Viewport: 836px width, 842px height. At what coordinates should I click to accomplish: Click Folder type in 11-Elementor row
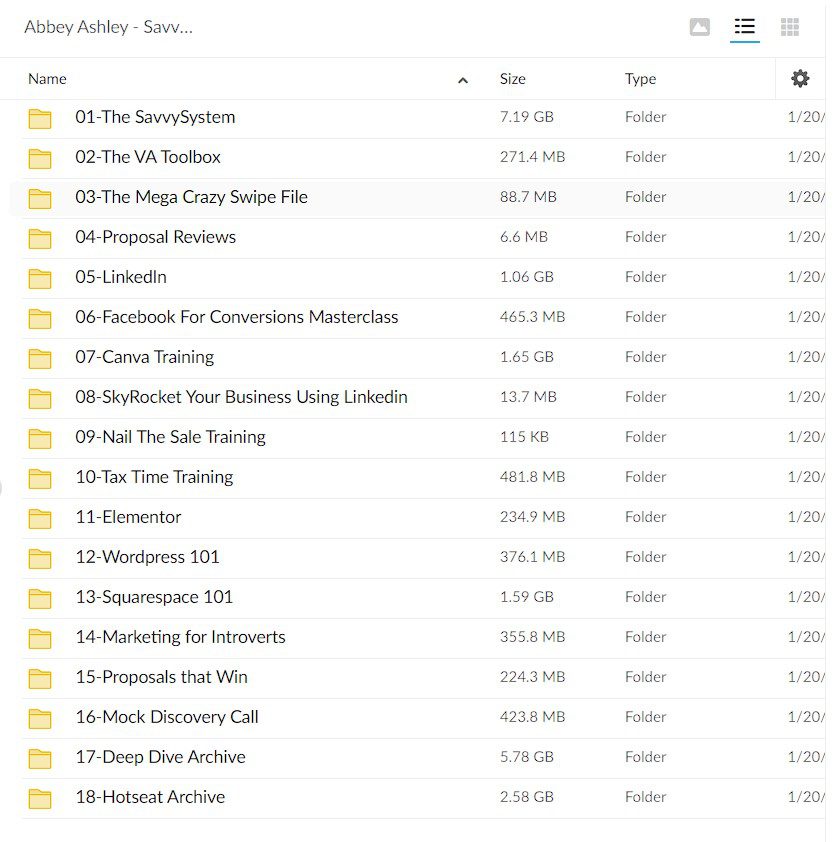645,517
